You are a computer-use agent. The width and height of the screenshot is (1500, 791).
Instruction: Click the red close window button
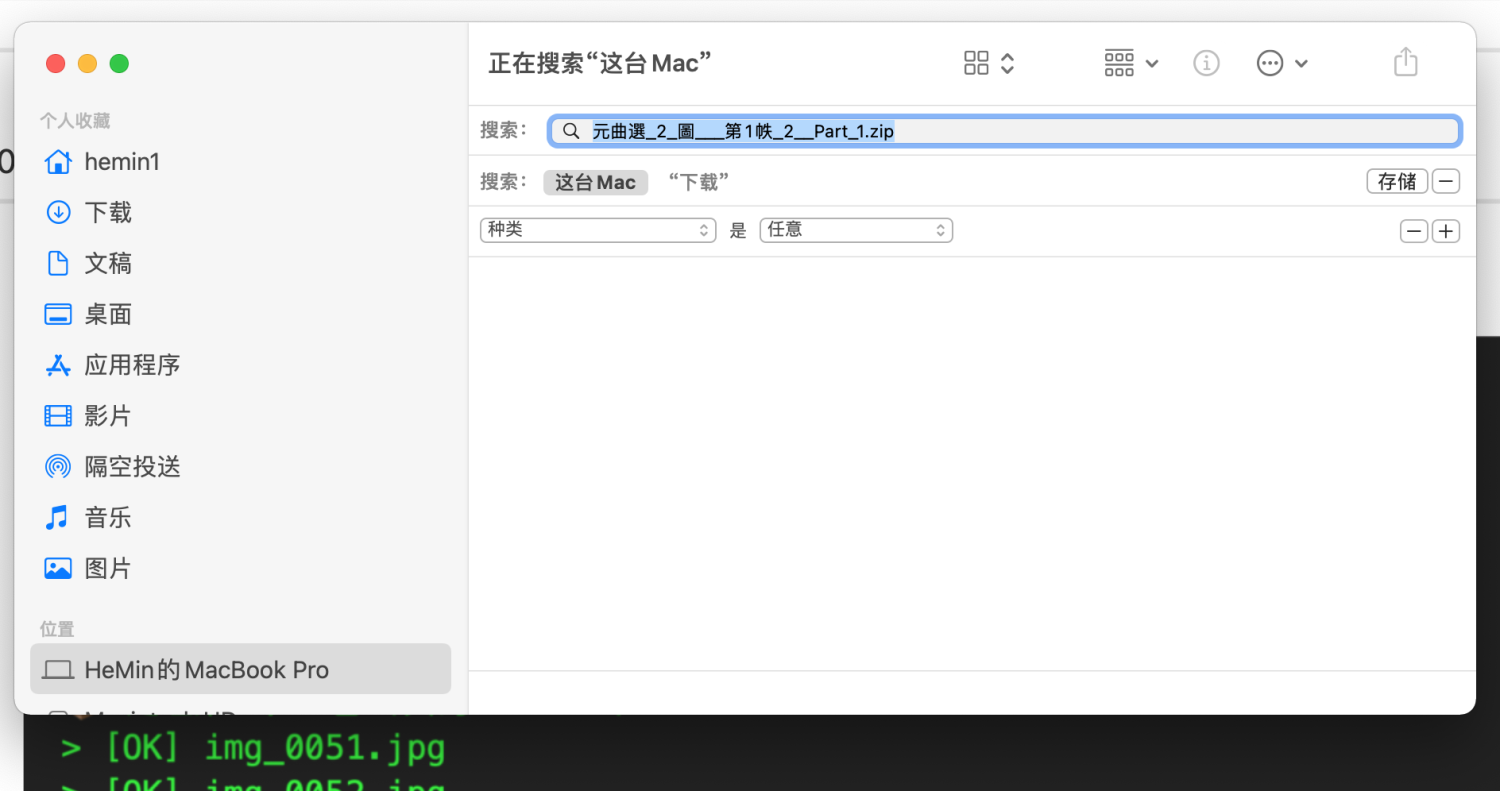pos(55,63)
